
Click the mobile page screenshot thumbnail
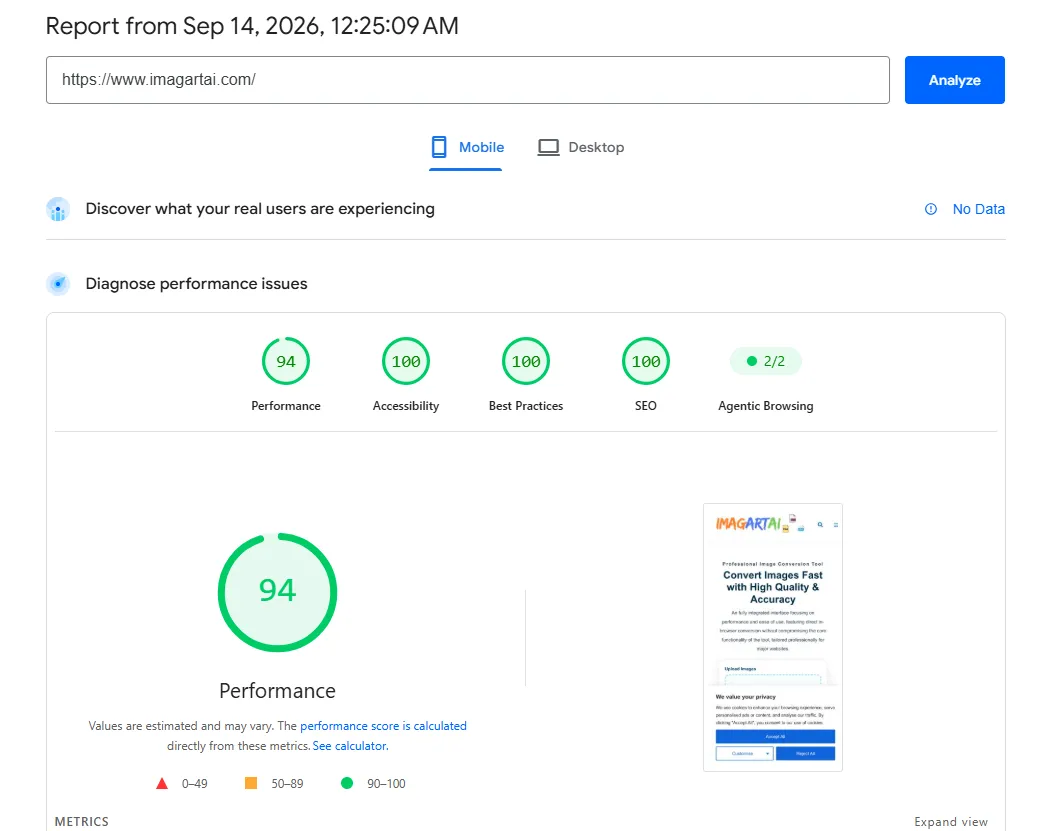click(772, 637)
